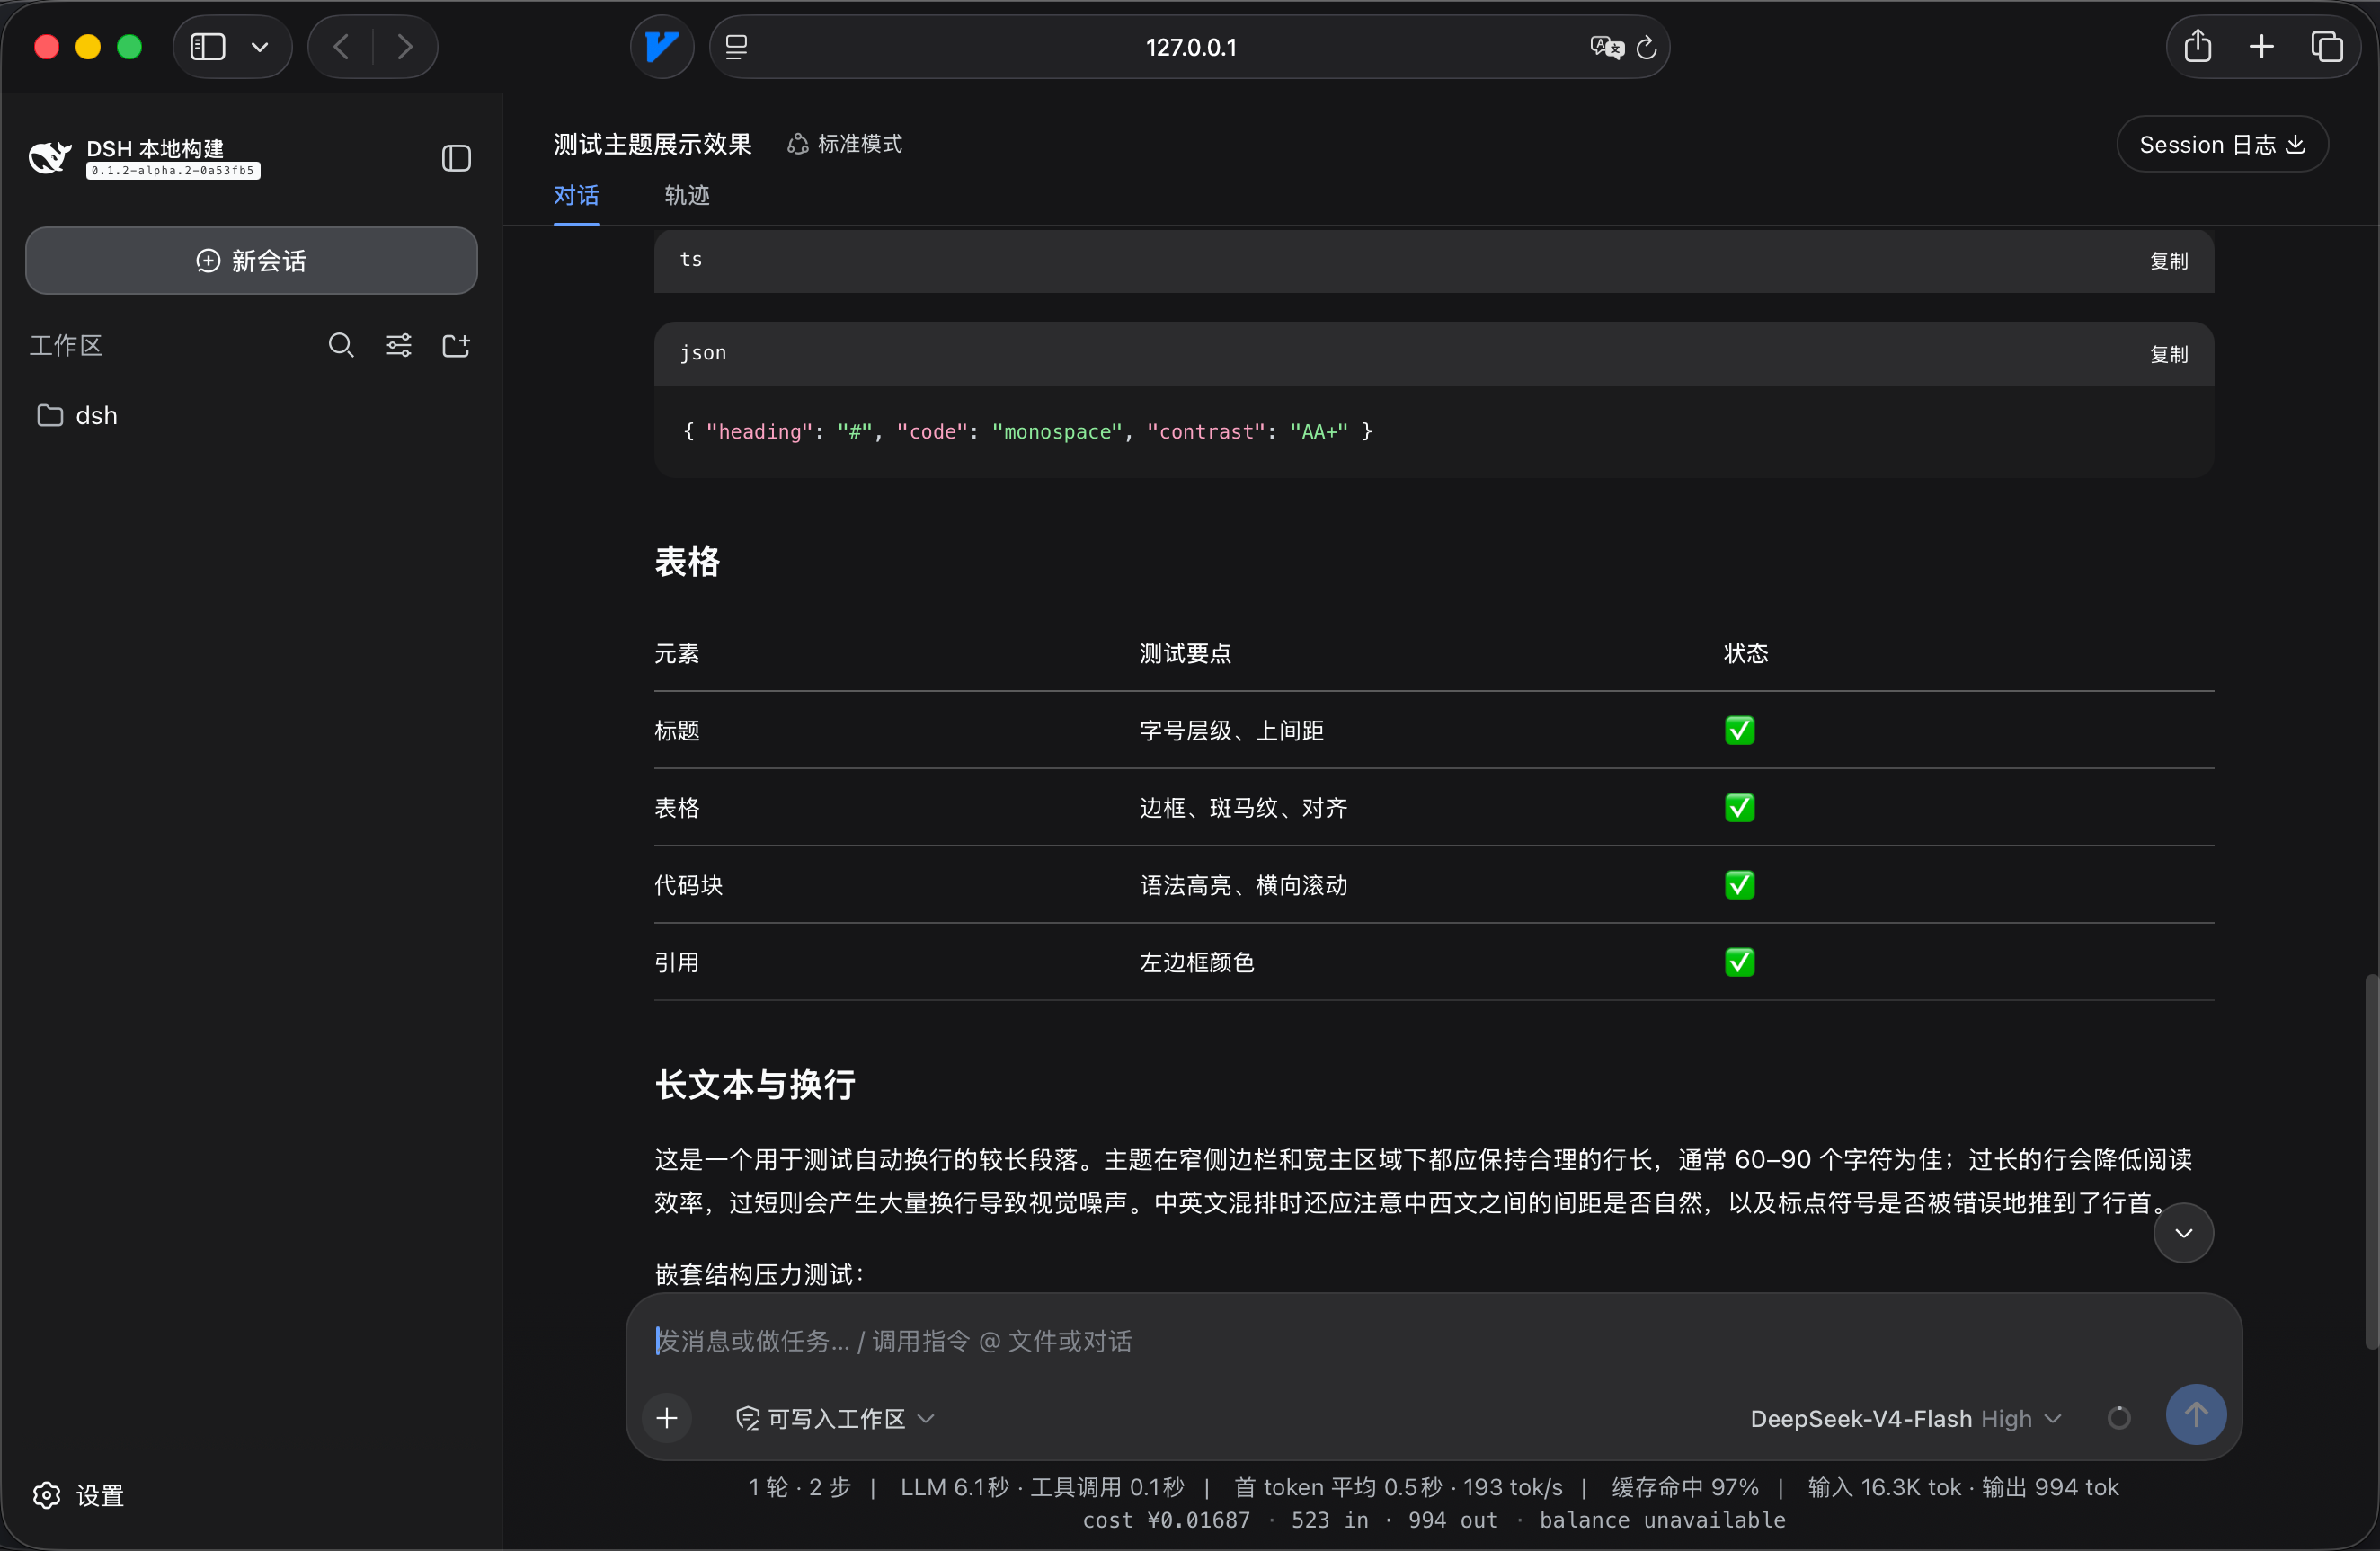Open workspace filter settings sliders icon

click(399, 346)
